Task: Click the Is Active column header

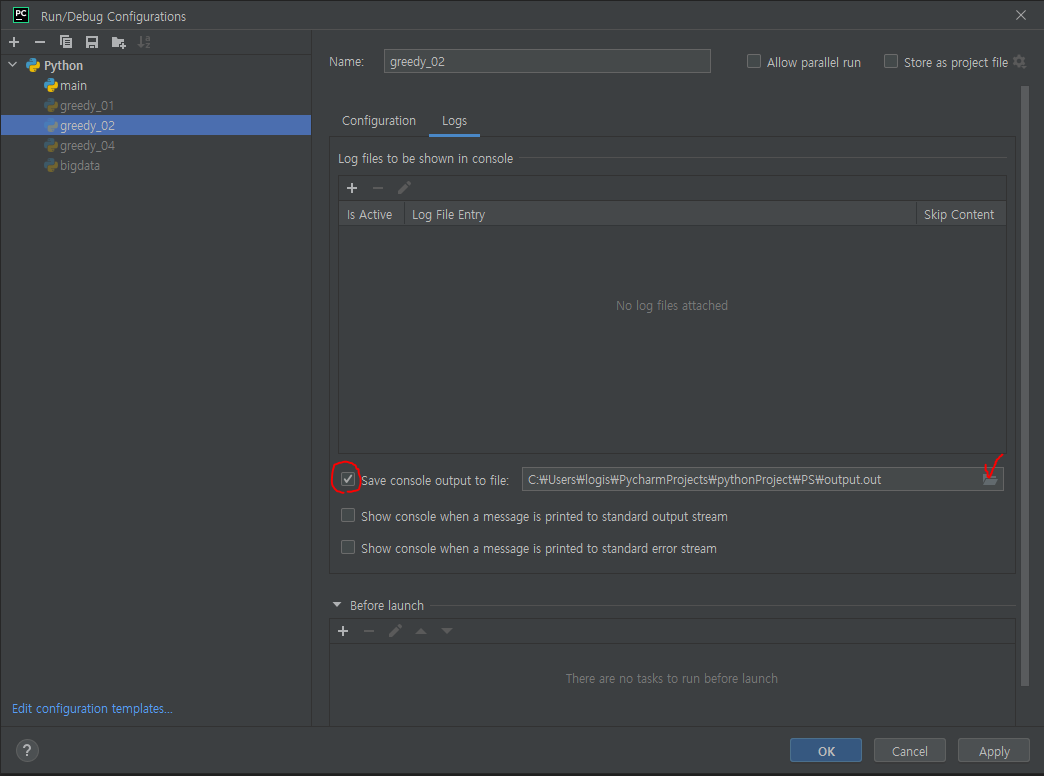Action: (370, 214)
